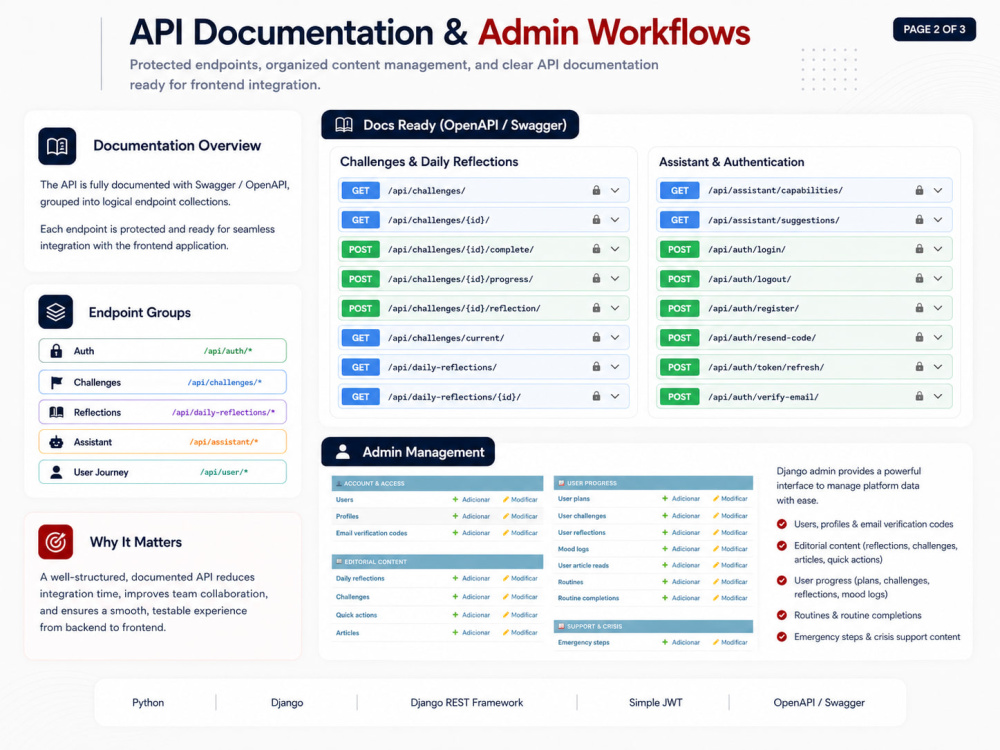The image size is (1000, 750).
Task: Click the SUPPORT & CRISIS section header
Action: tap(653, 626)
